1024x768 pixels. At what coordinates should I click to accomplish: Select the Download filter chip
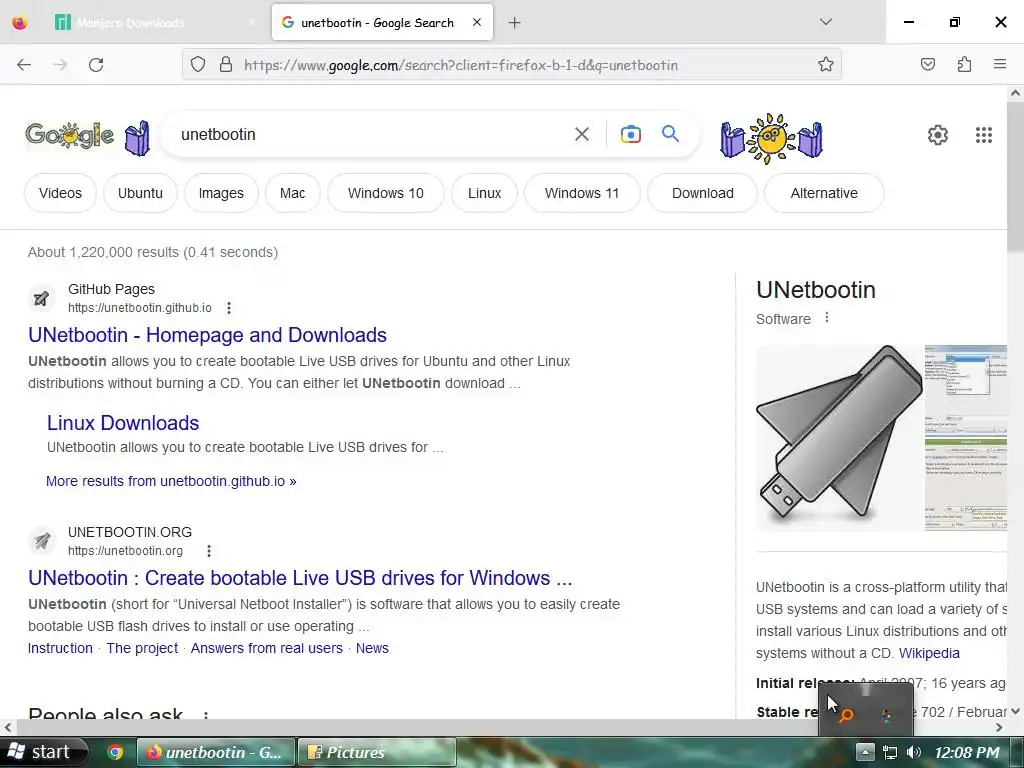703,193
